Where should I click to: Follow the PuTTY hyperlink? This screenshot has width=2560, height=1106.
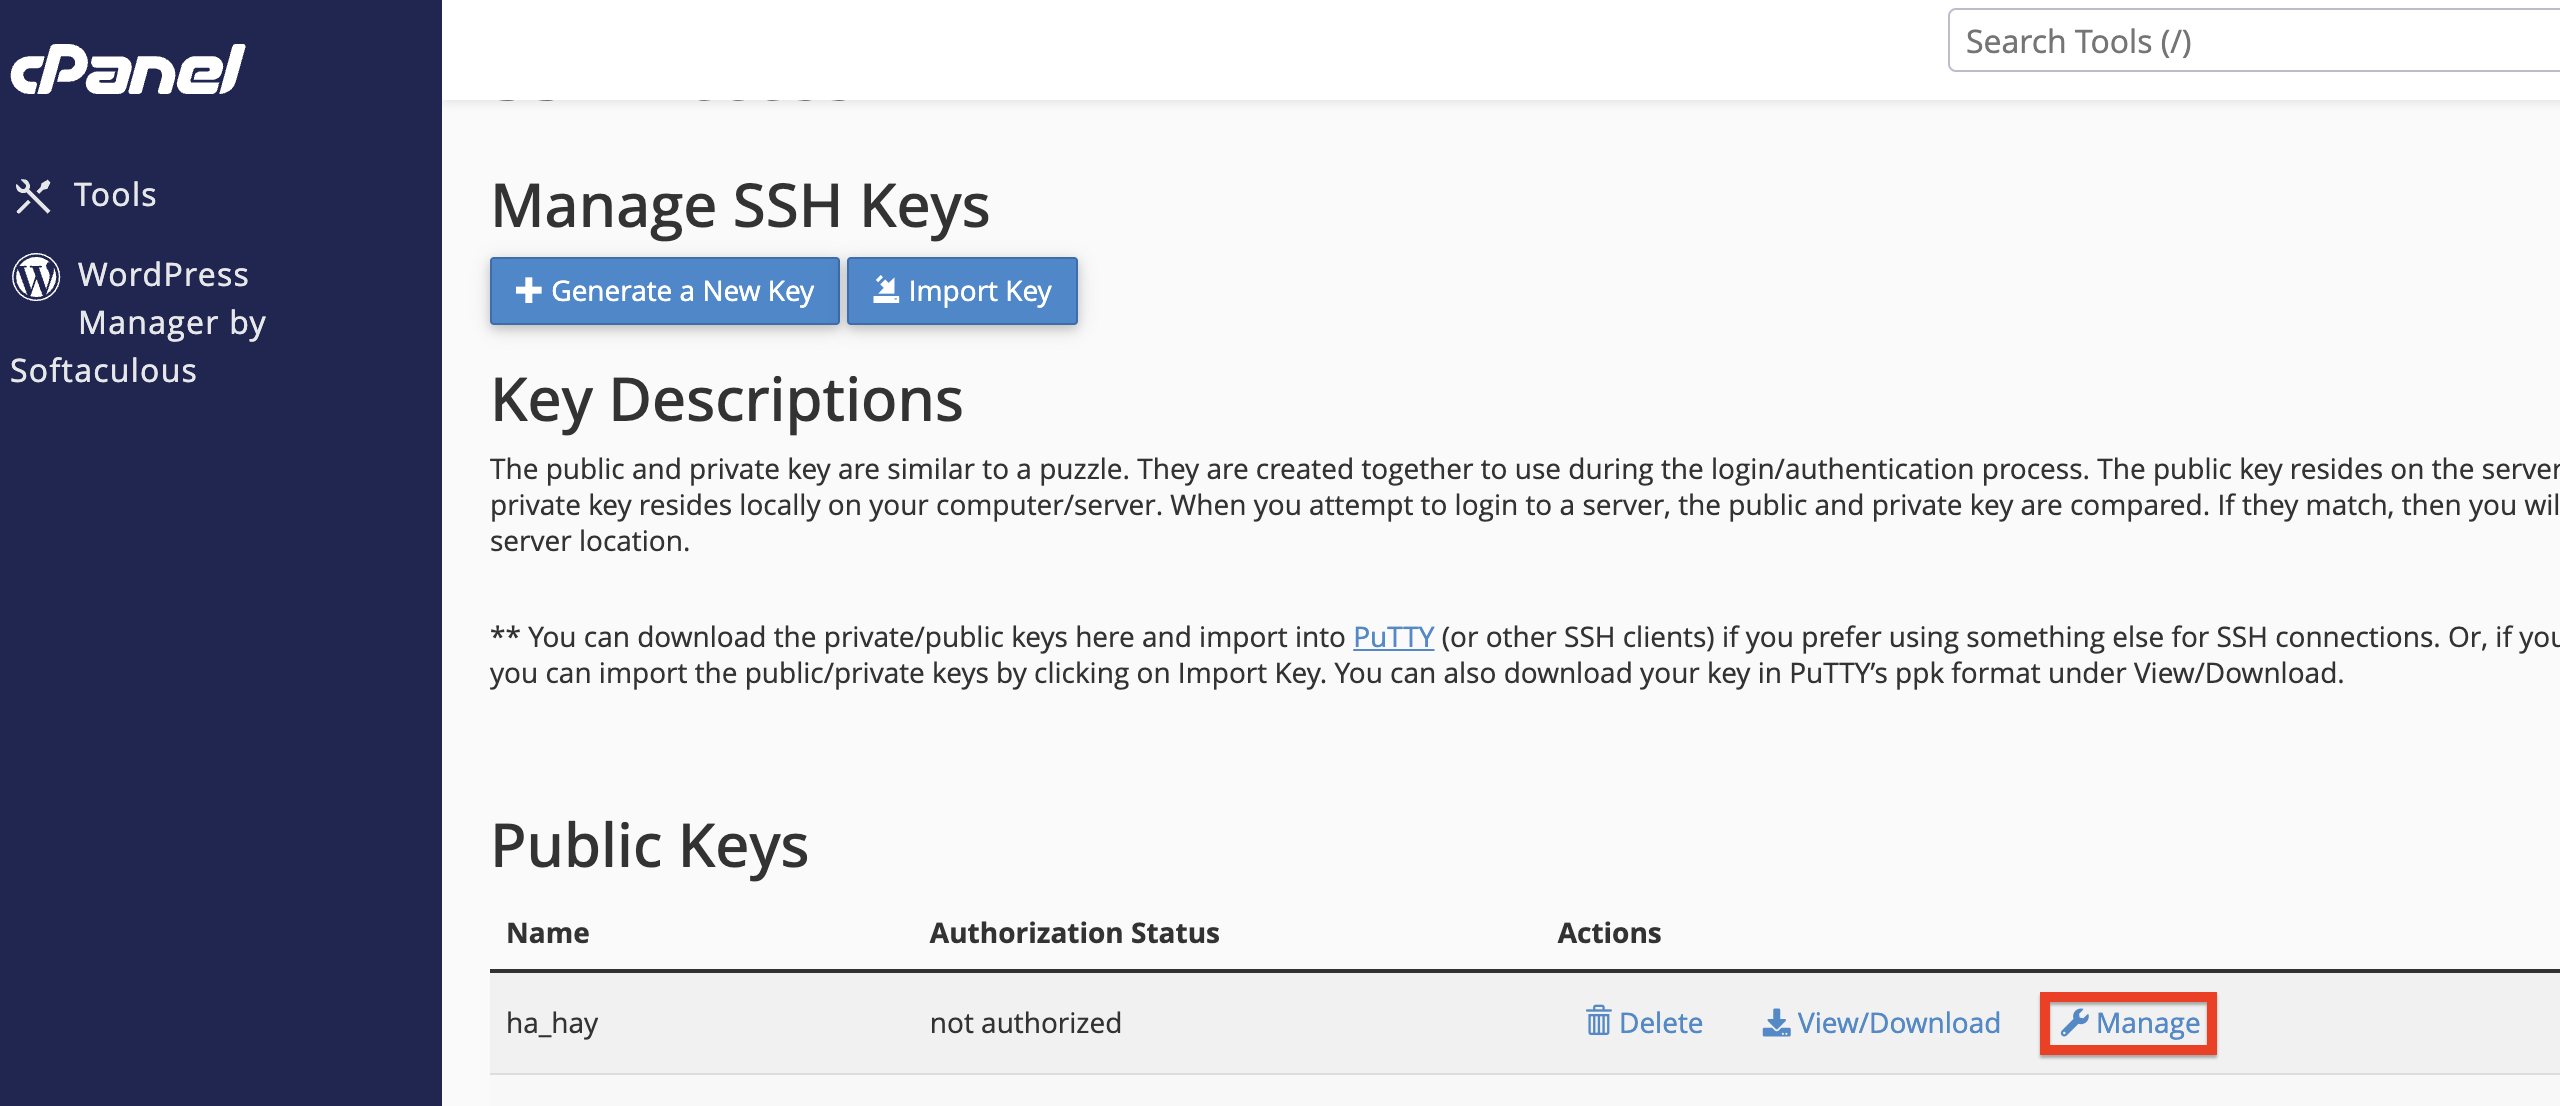coord(1393,637)
